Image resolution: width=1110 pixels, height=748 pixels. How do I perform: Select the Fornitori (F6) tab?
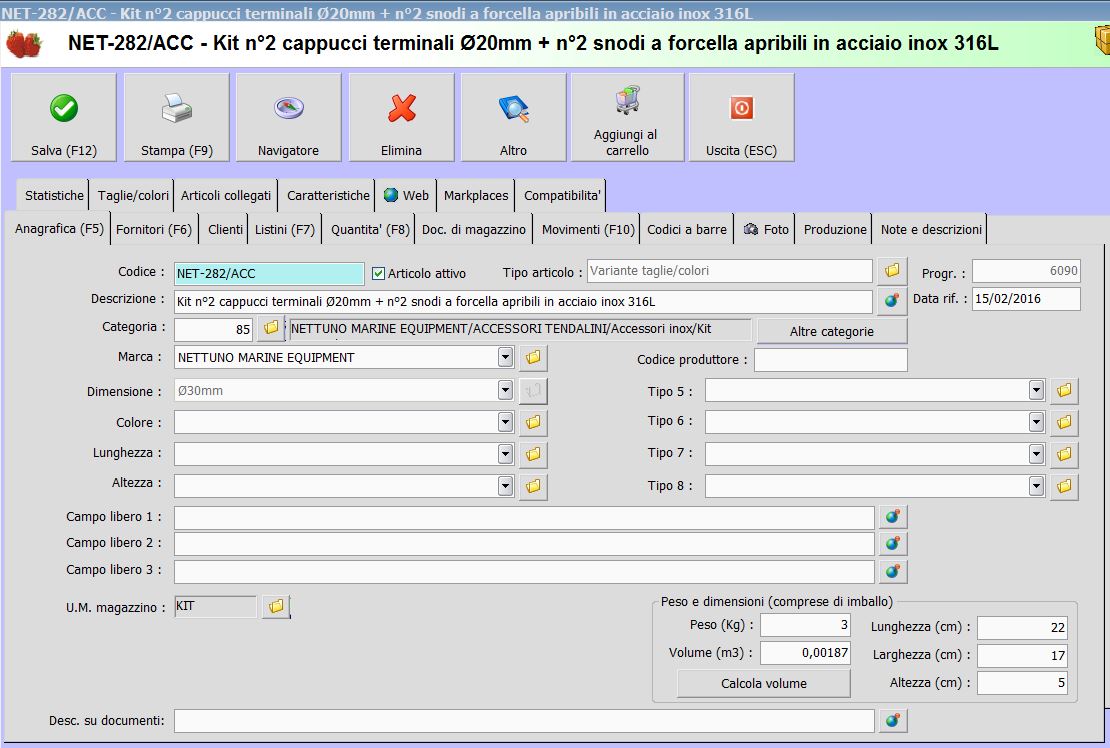[154, 229]
